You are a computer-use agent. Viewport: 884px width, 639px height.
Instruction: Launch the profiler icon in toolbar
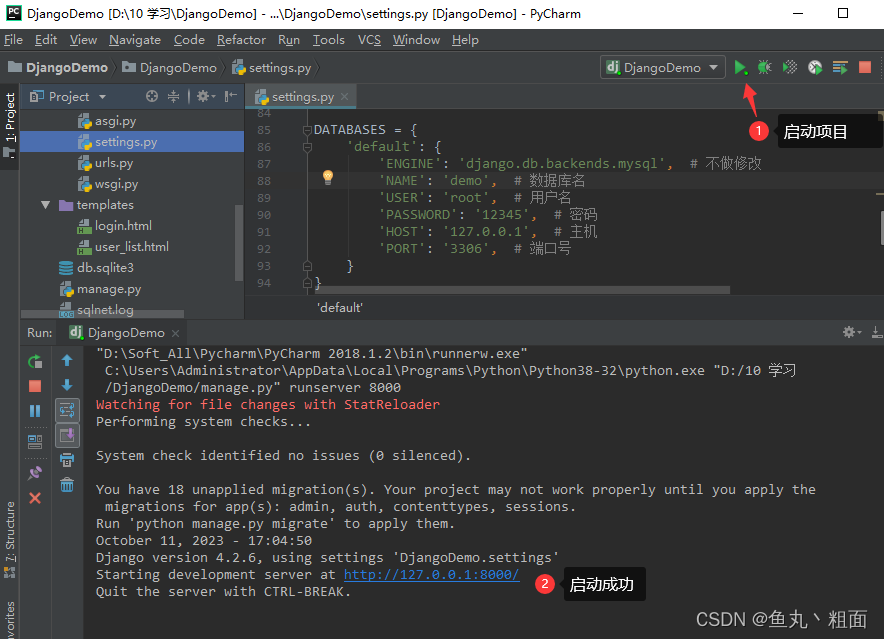click(x=815, y=68)
